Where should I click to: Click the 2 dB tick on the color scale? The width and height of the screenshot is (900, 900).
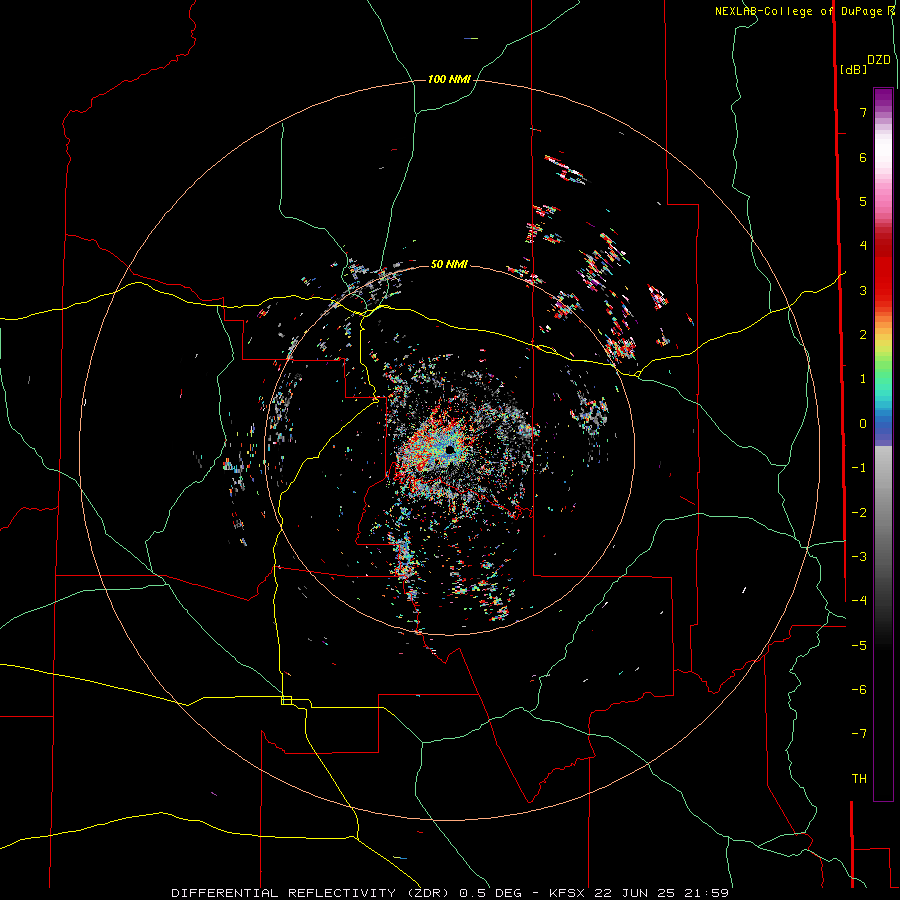pyautogui.click(x=863, y=335)
